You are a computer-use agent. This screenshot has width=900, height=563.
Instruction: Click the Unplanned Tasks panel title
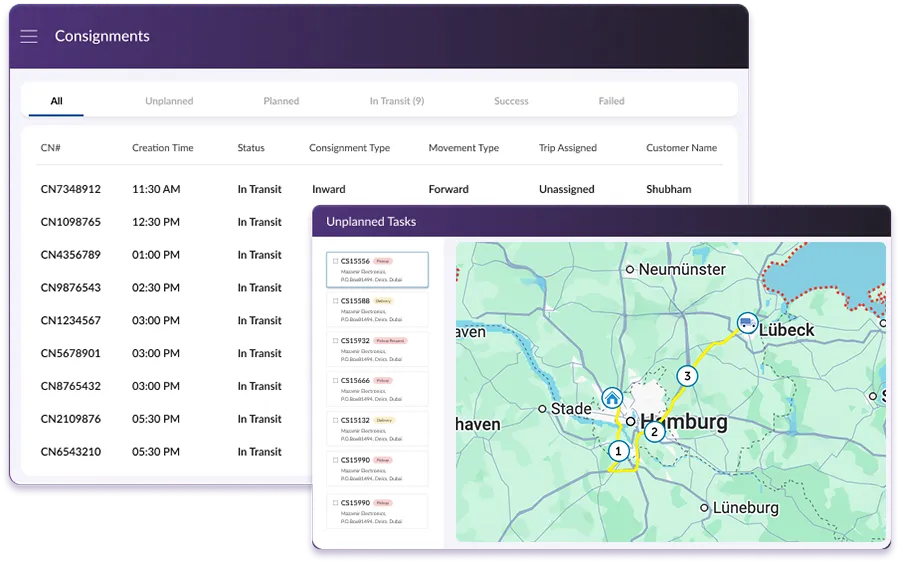(371, 222)
